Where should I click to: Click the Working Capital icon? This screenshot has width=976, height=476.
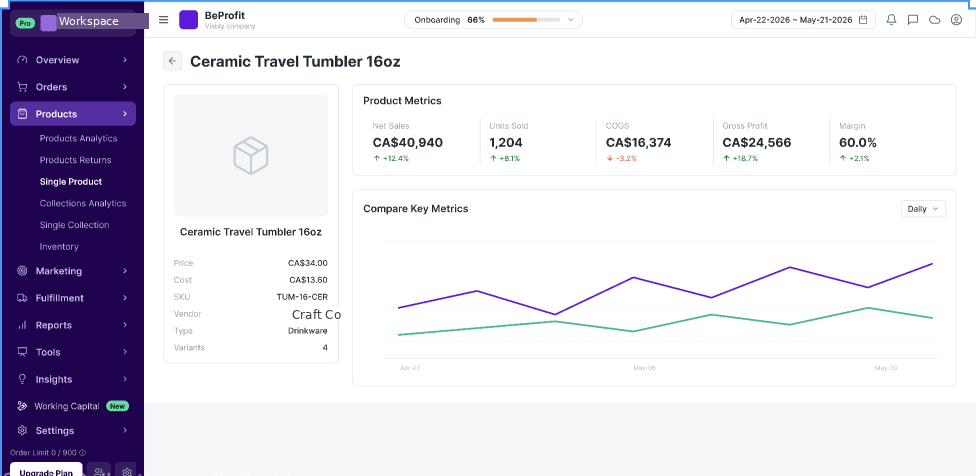point(22,406)
